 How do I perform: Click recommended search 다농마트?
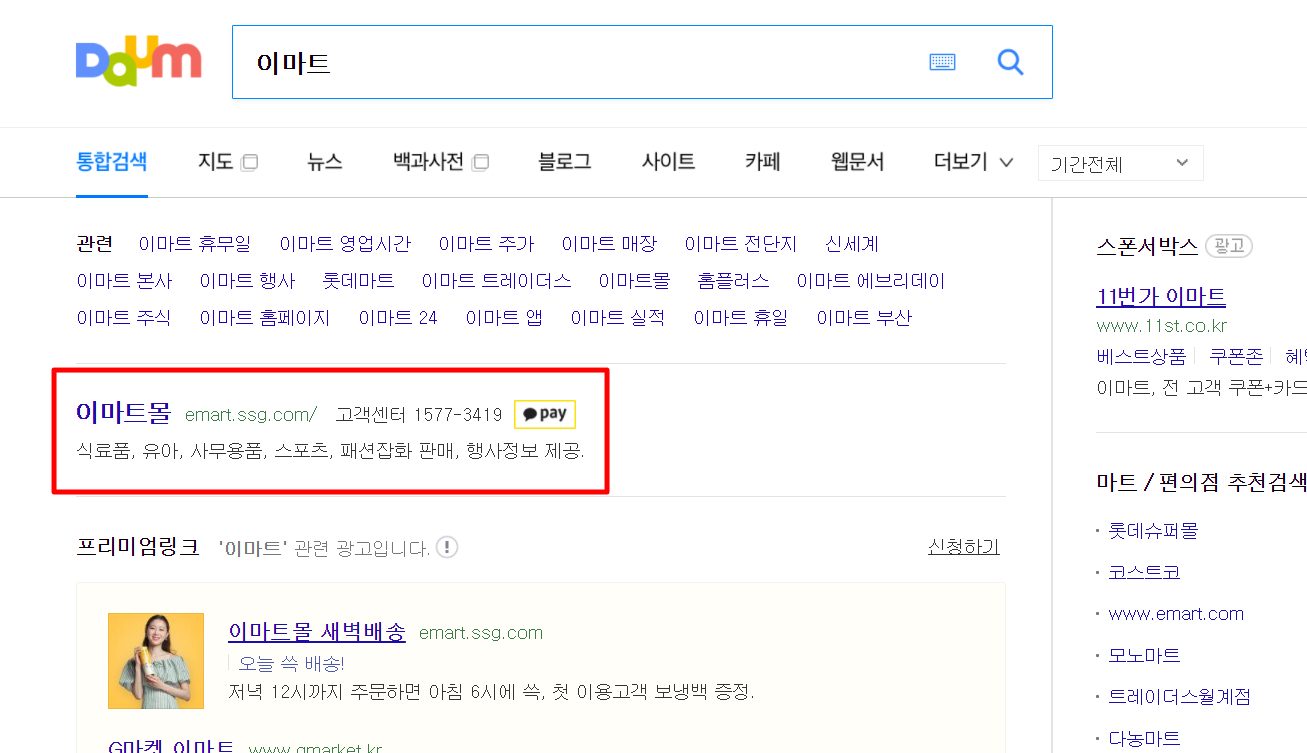click(1144, 739)
